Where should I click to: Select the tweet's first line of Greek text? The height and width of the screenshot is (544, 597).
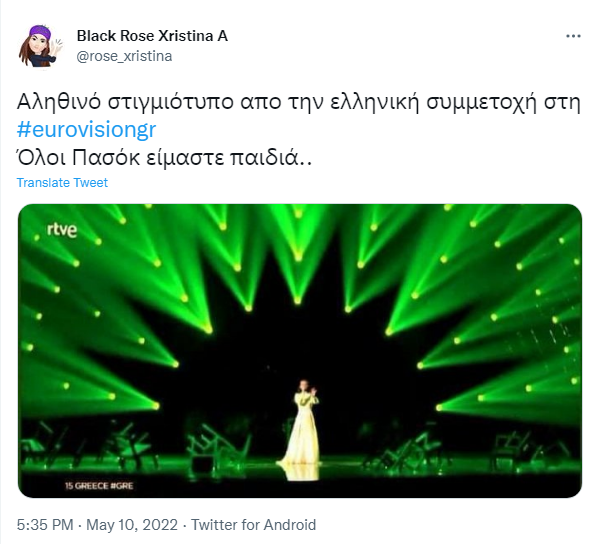298,102
